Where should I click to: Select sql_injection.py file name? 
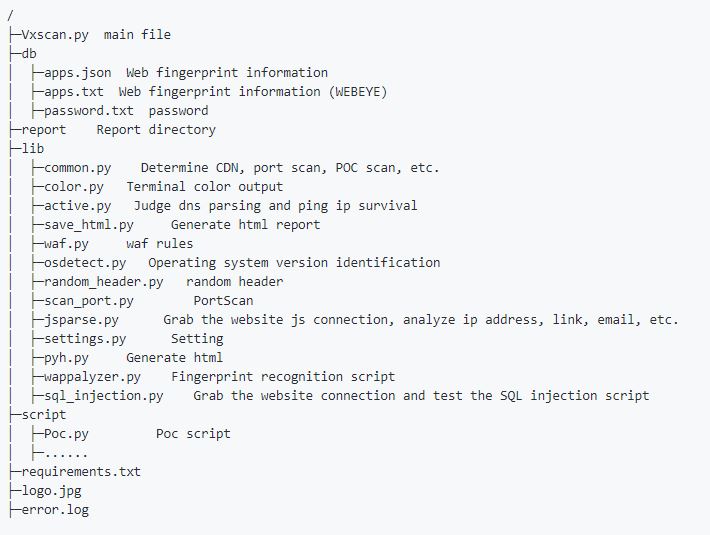tap(104, 396)
